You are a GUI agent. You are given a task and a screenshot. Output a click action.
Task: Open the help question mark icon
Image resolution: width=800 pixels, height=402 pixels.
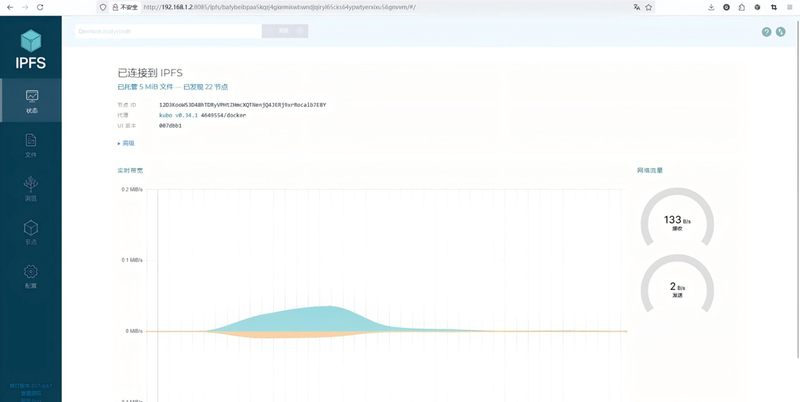click(x=766, y=32)
